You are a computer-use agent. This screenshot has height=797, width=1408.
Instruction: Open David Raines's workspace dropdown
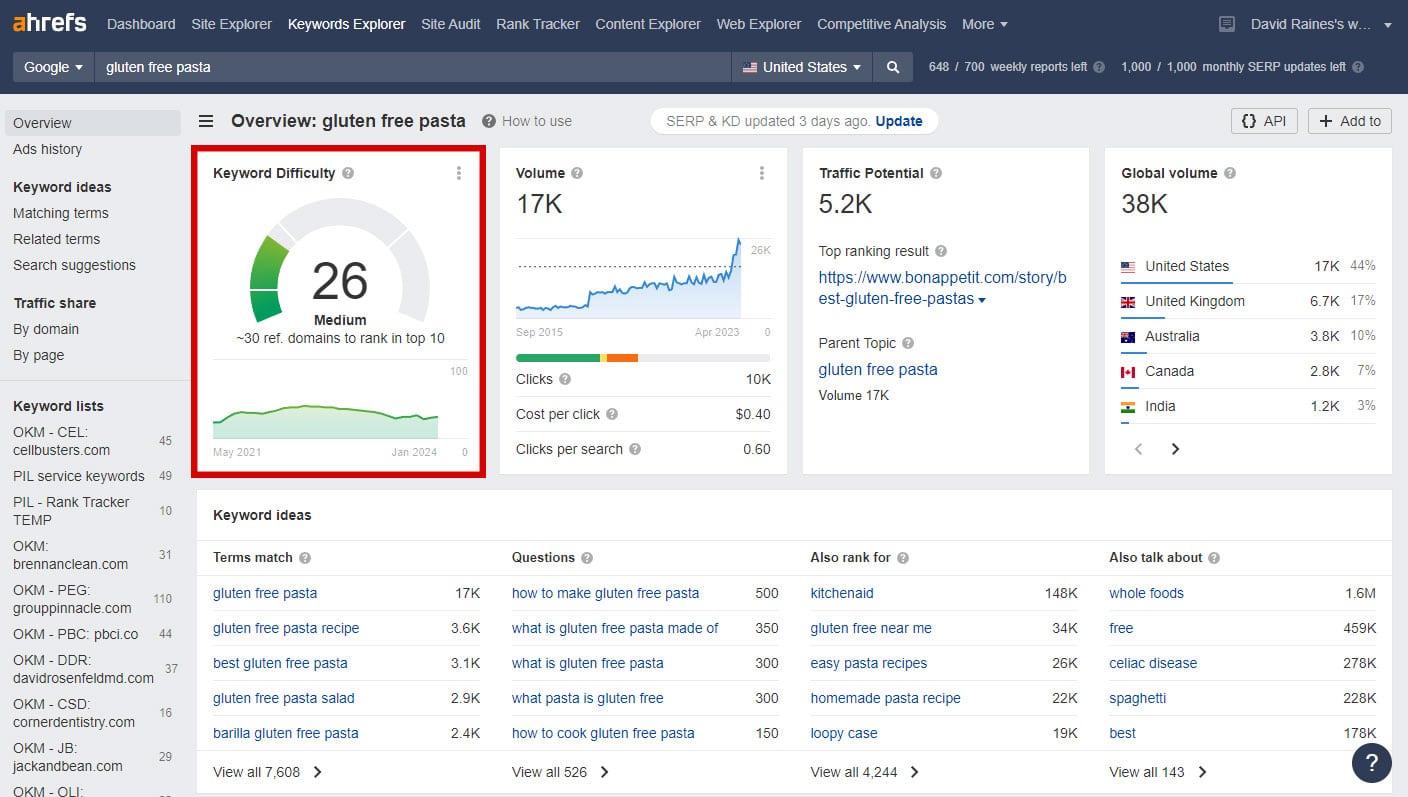1320,24
